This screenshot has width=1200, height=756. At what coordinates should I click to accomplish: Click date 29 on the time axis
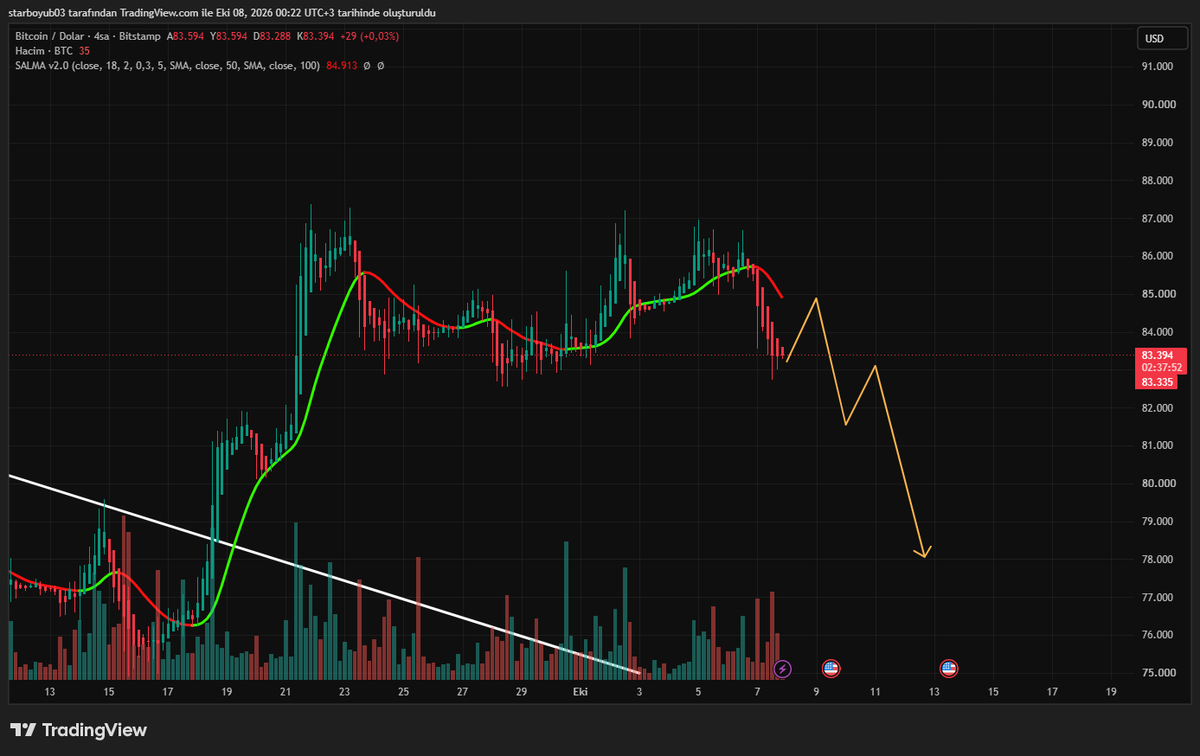click(x=521, y=691)
